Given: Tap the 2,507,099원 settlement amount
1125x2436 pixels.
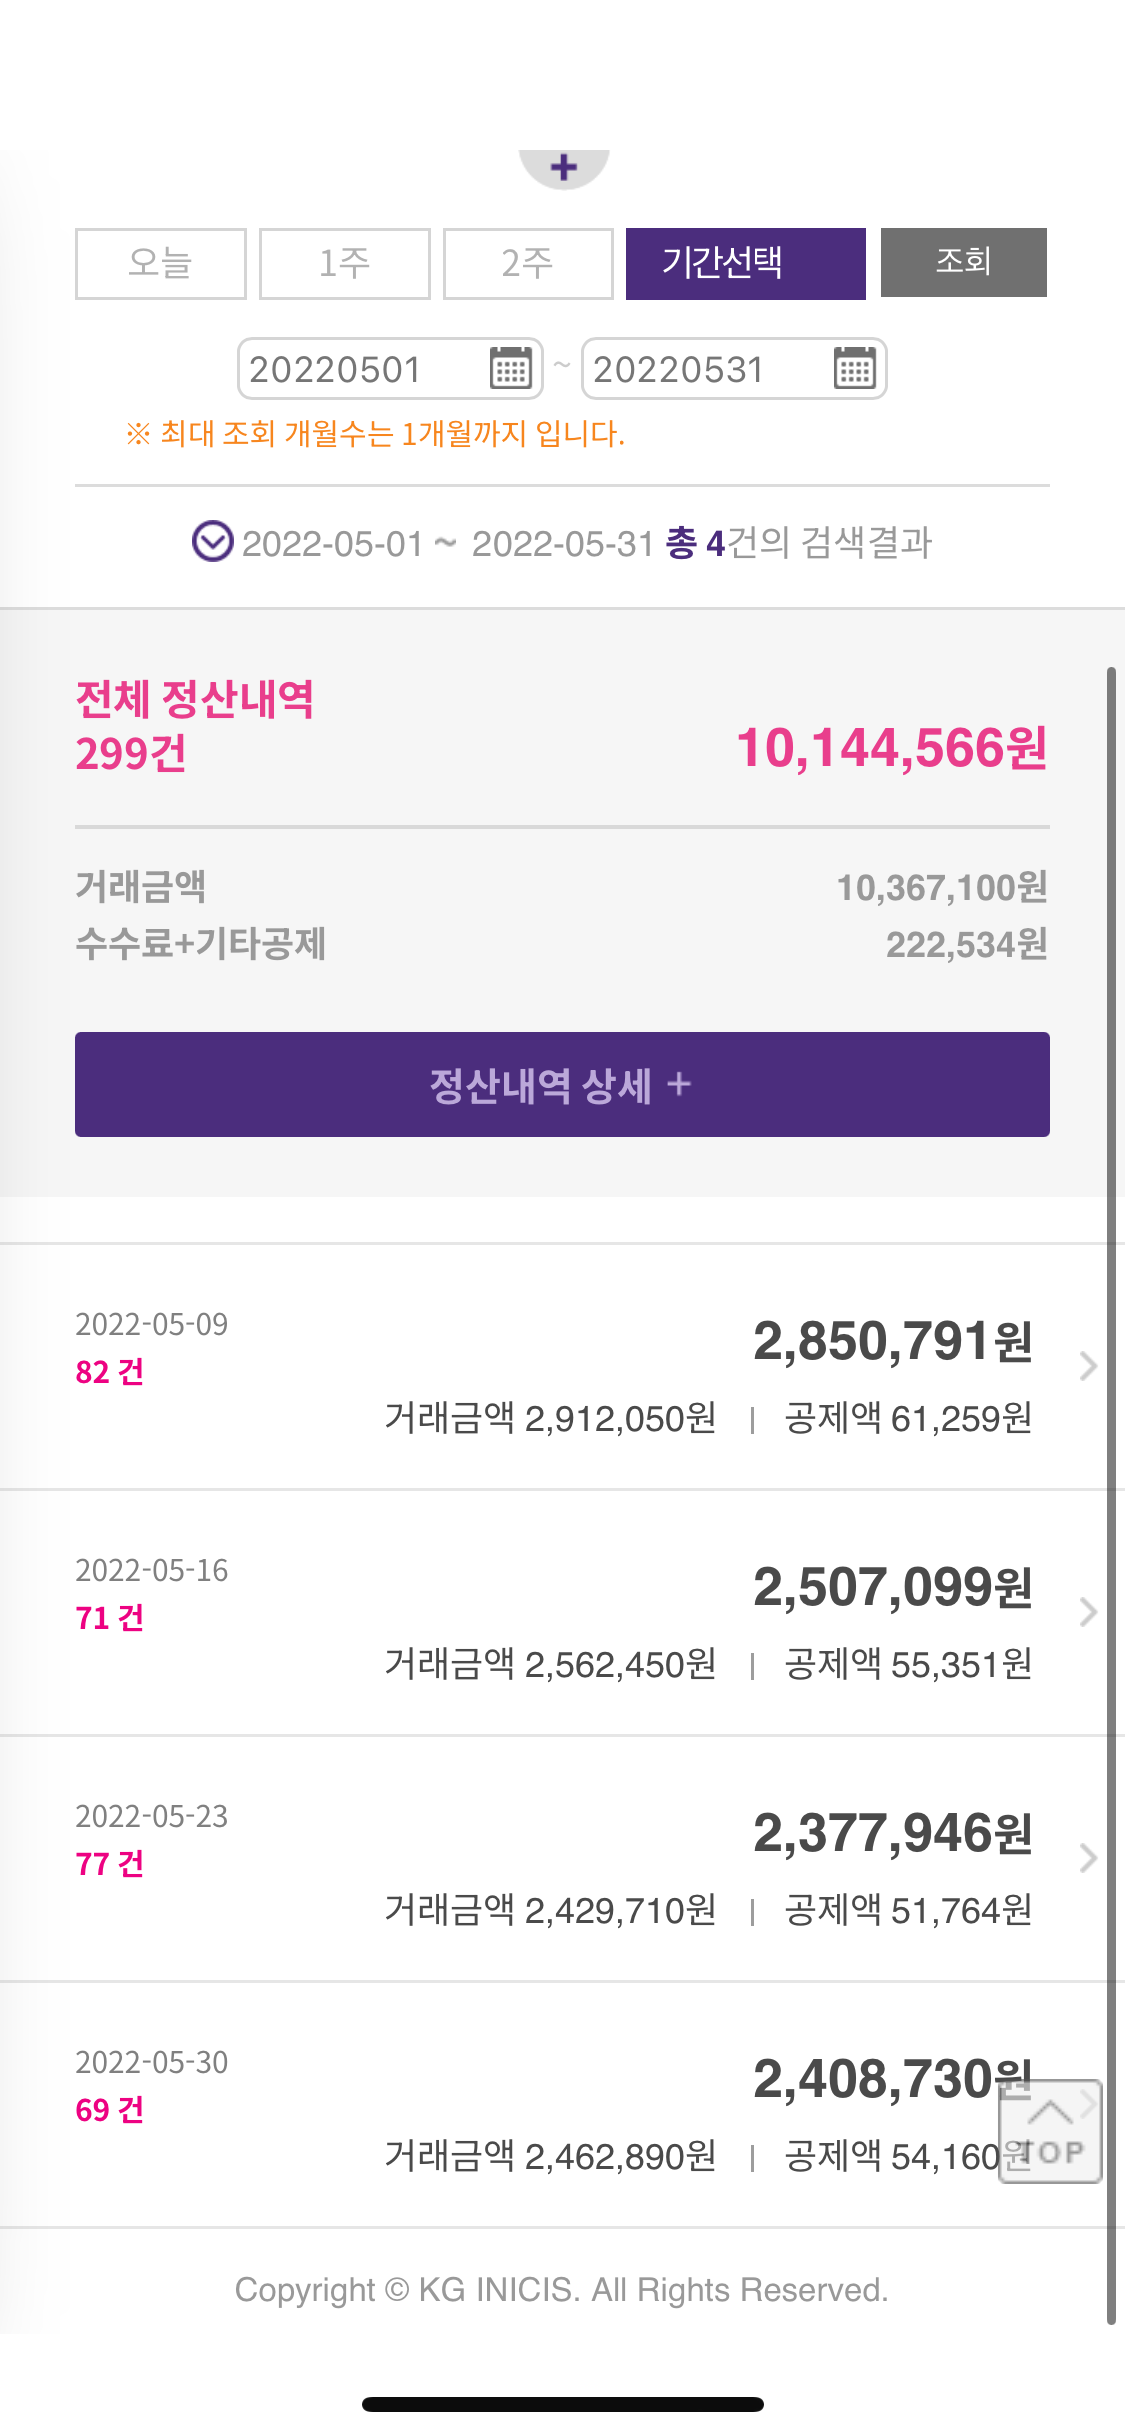Looking at the screenshot, I should 892,1587.
